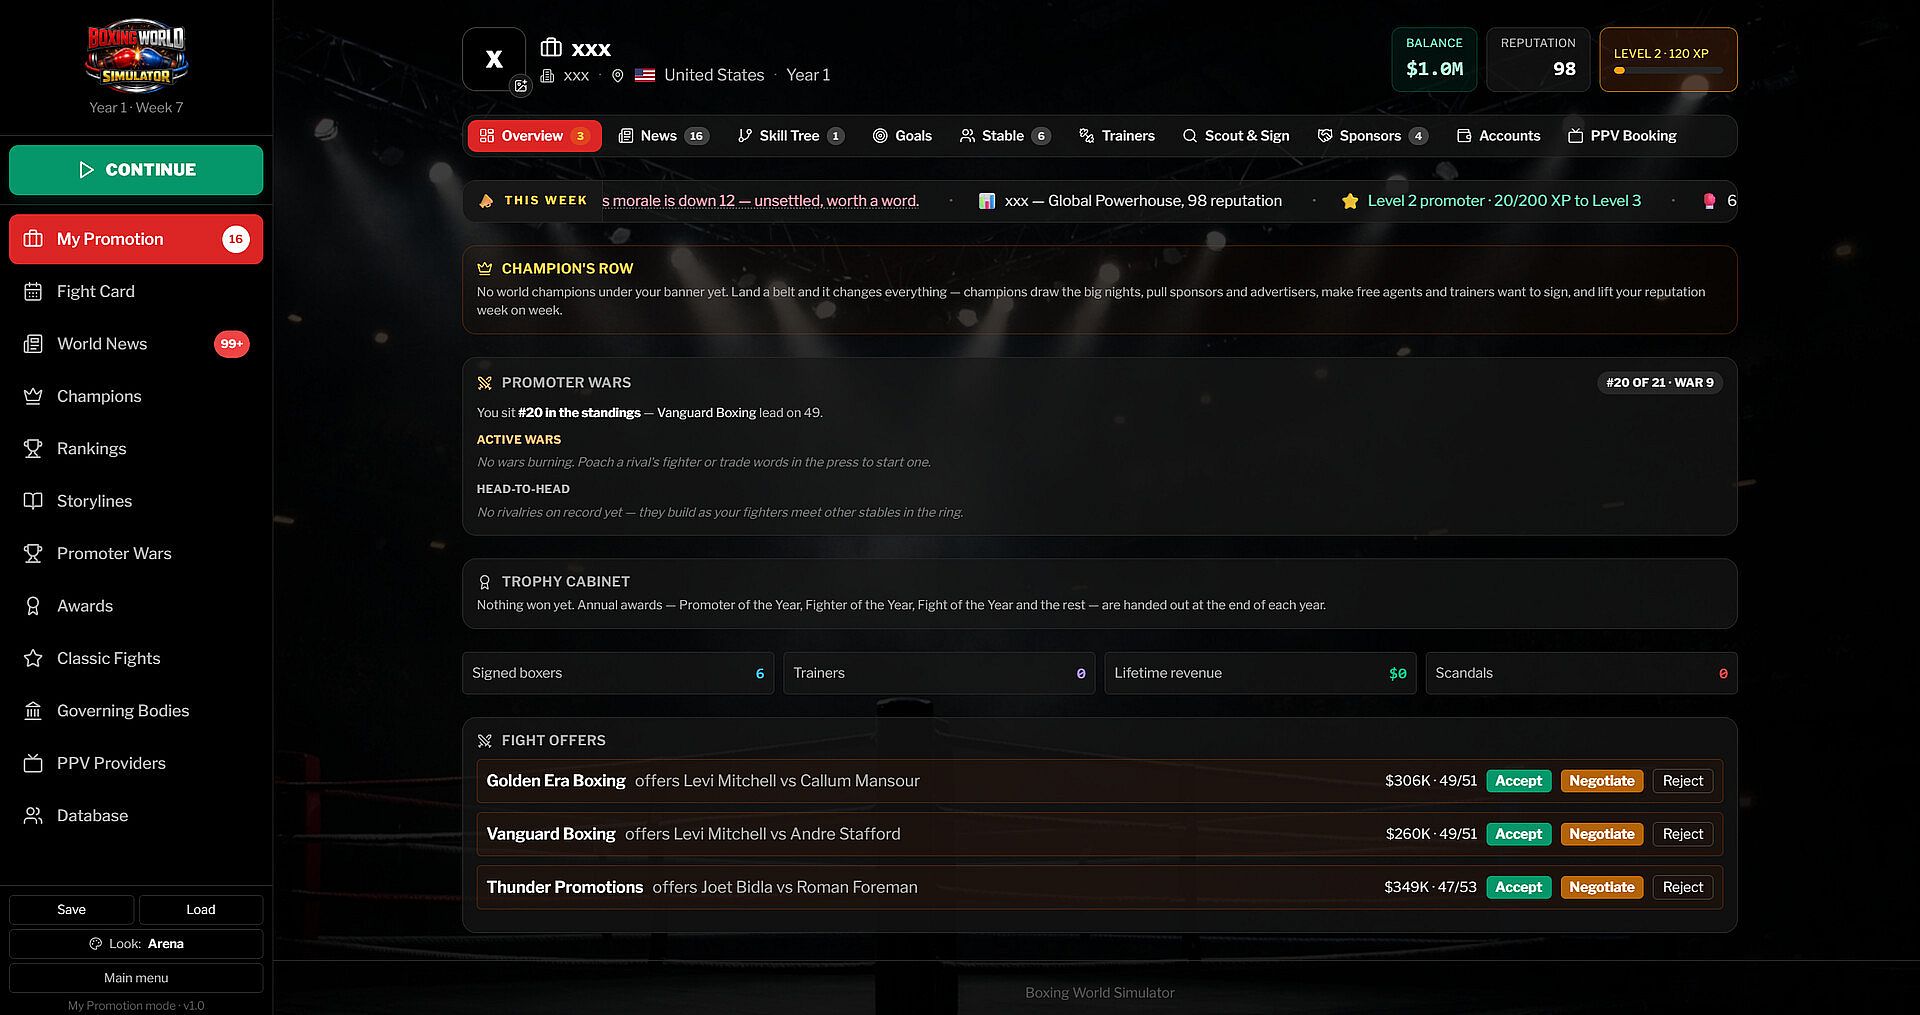Click the Level 2 promoter XP ticker text
The image size is (1920, 1015).
(1504, 201)
